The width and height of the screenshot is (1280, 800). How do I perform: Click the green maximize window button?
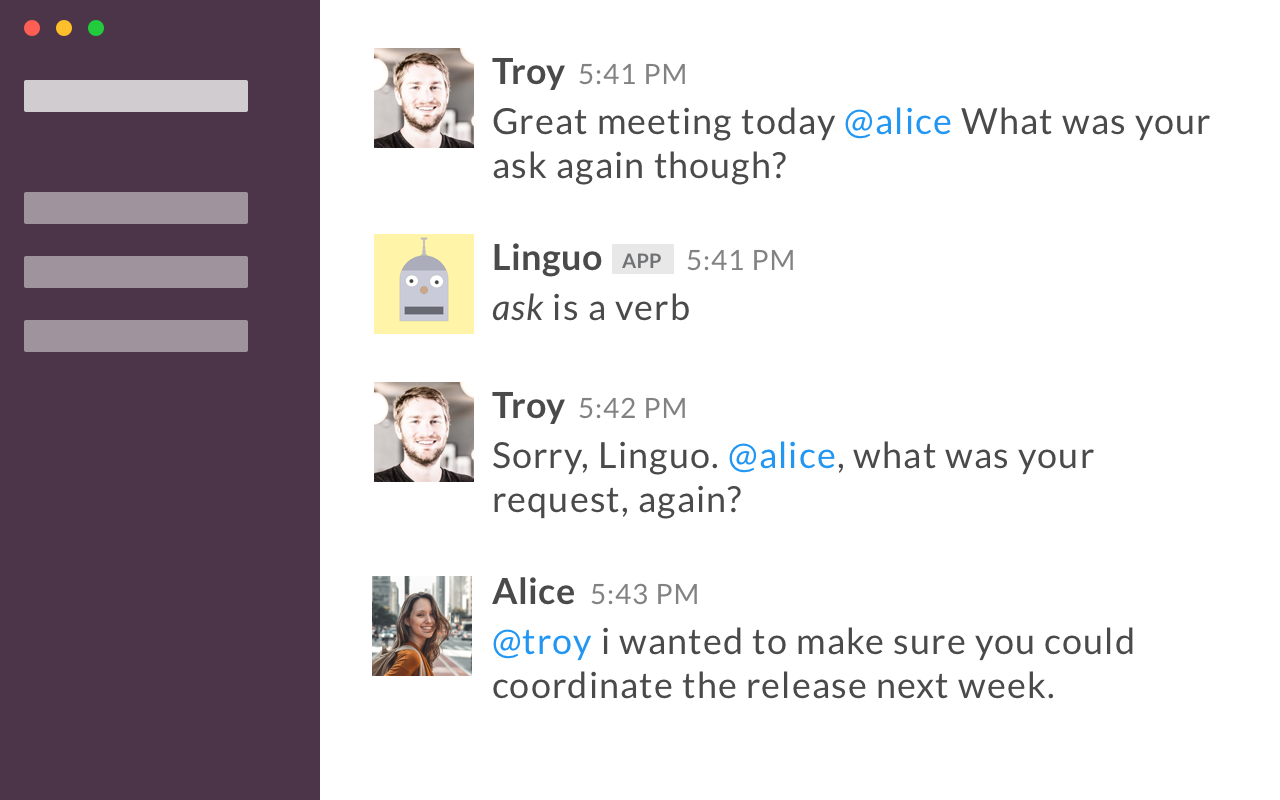click(x=96, y=28)
